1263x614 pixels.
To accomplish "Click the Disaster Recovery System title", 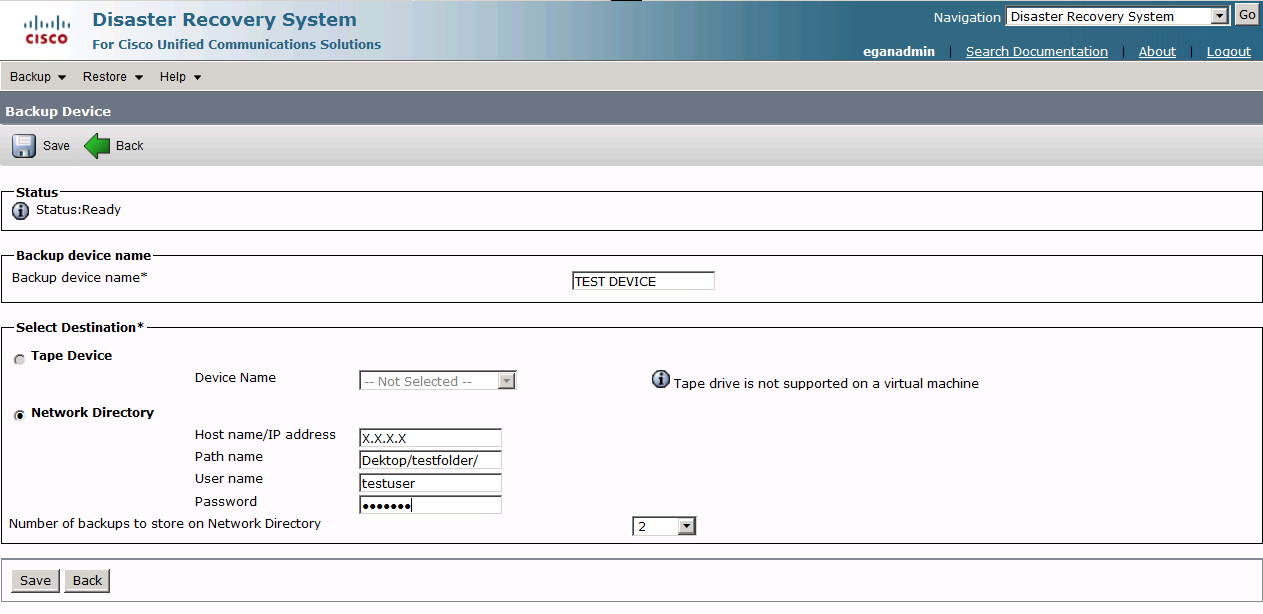I will point(224,19).
